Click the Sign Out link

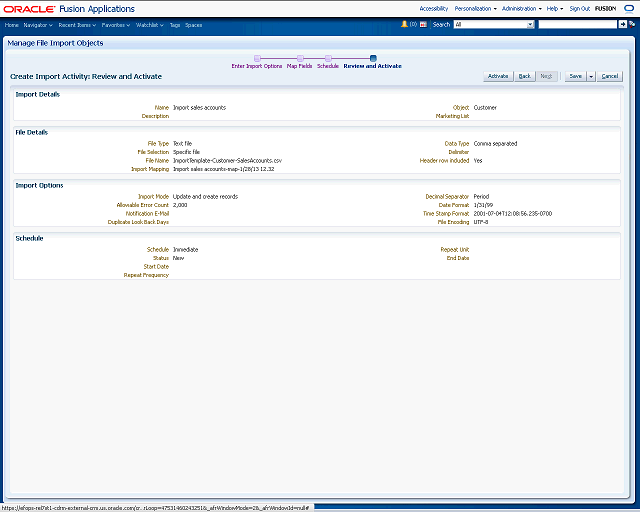(579, 8)
